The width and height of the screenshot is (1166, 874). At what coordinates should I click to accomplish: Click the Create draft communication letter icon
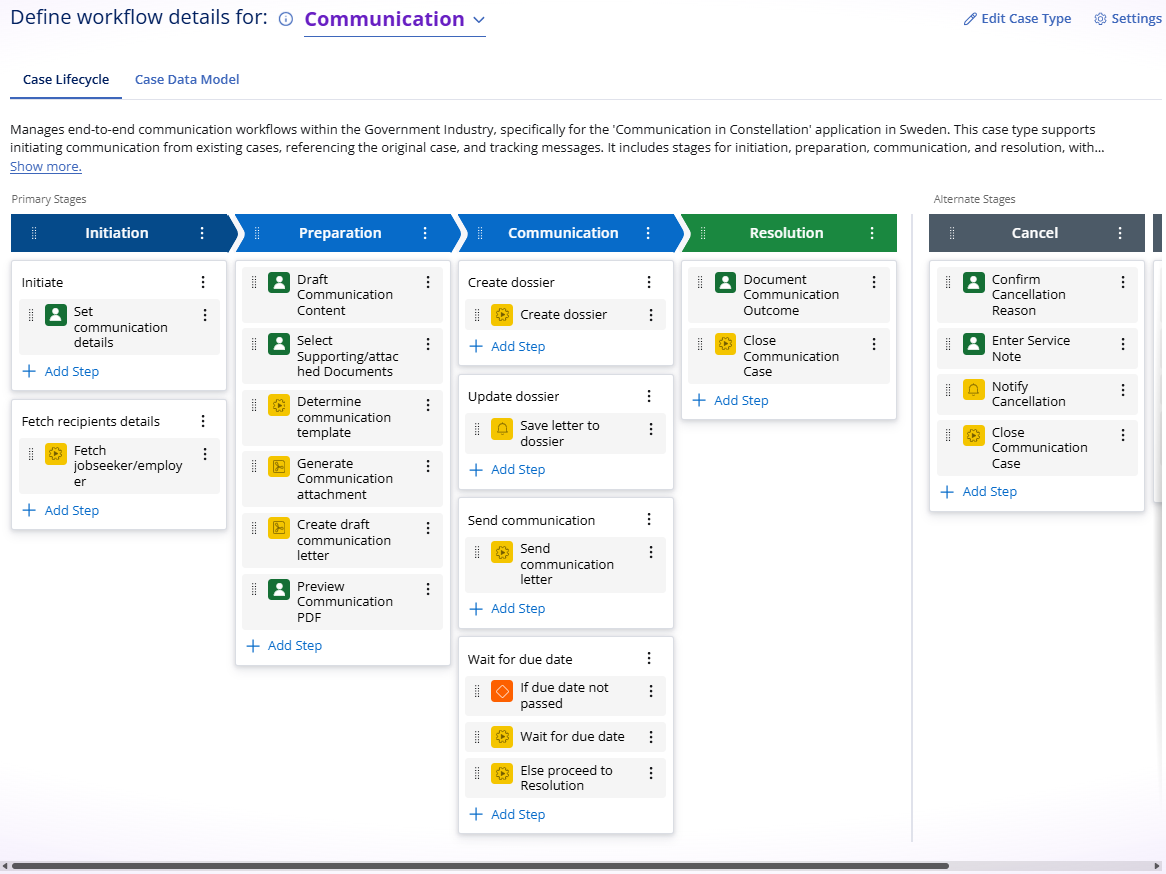click(x=279, y=528)
